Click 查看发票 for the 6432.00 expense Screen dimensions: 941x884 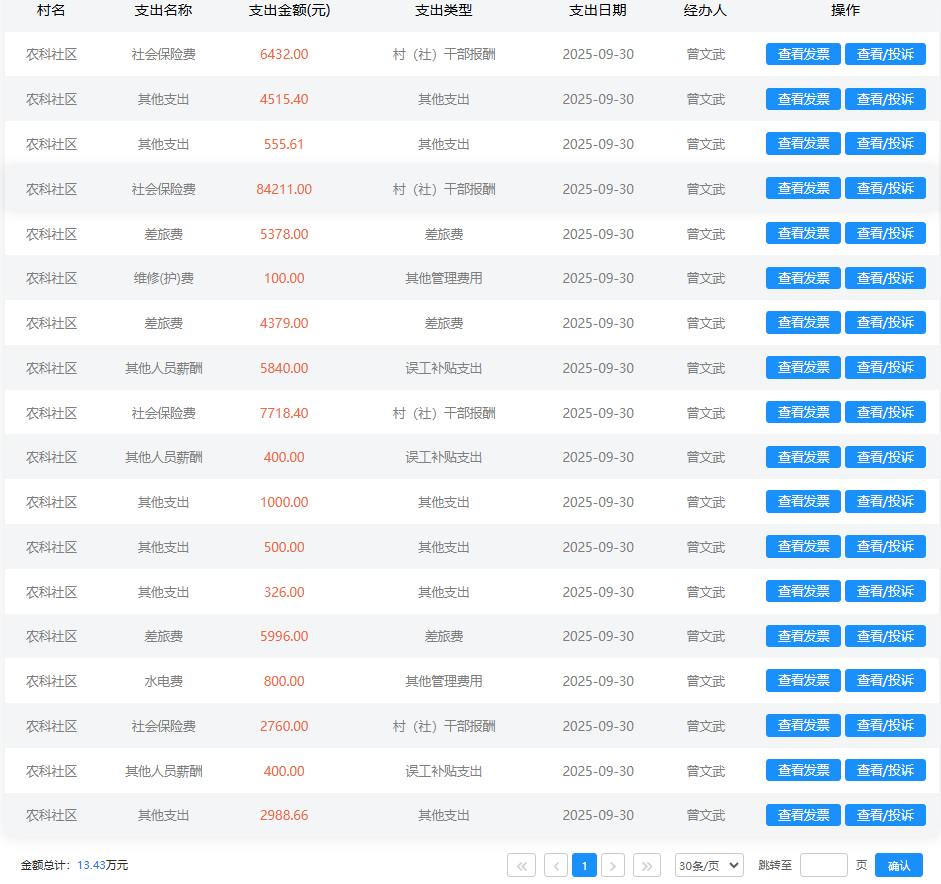click(x=803, y=54)
